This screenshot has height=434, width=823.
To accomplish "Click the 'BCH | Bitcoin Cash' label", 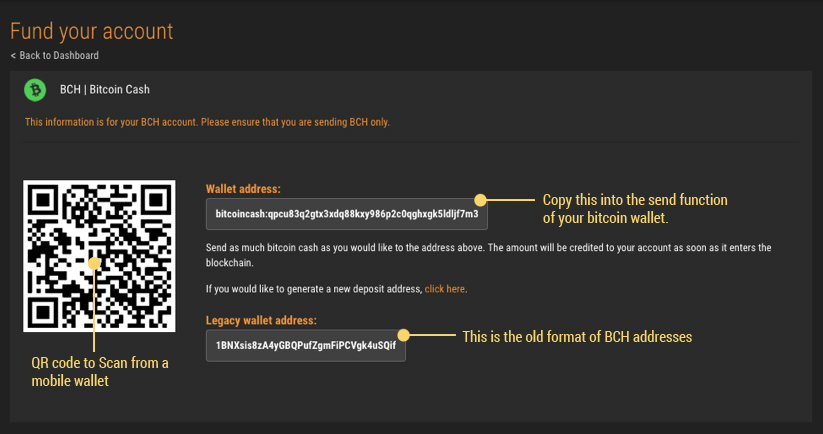I will [104, 90].
